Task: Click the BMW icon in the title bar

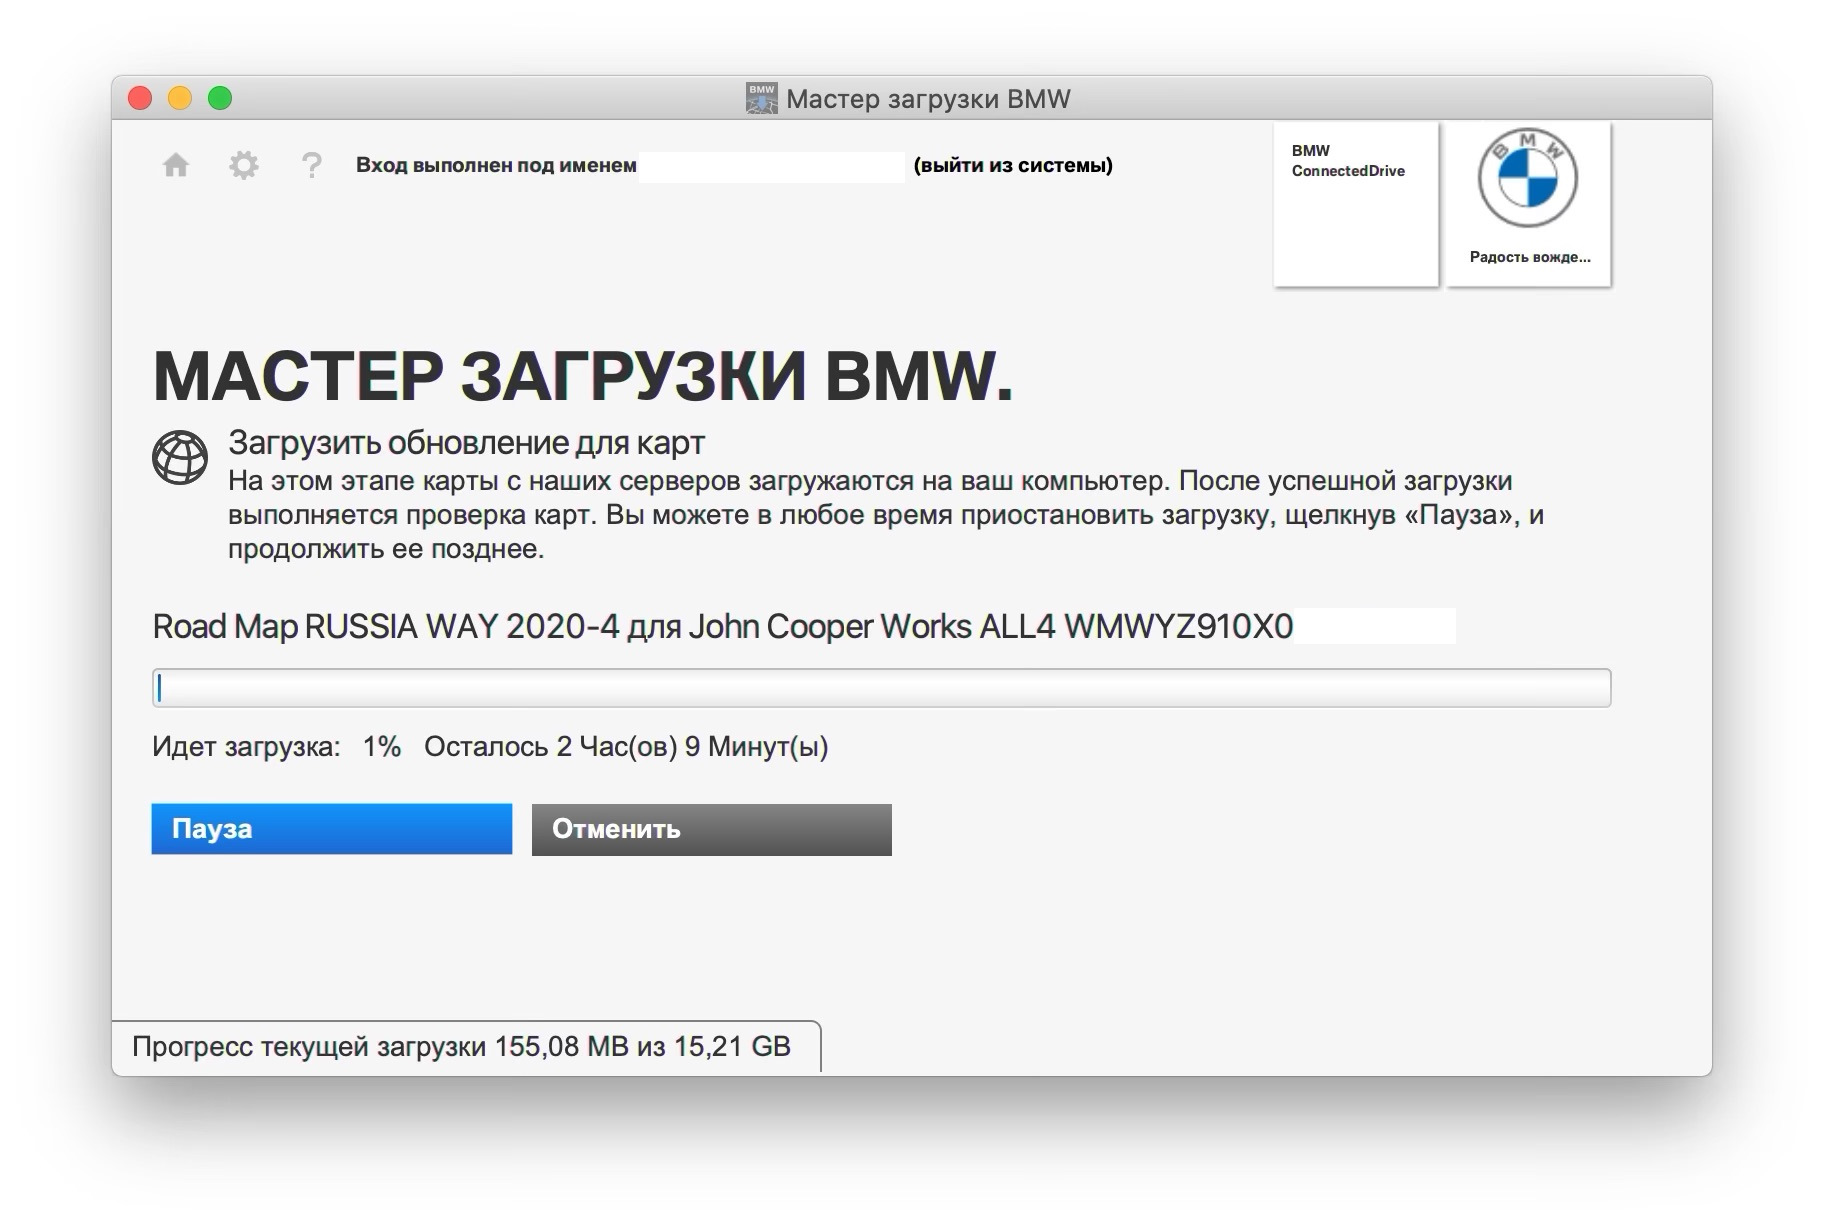Action: pos(762,99)
